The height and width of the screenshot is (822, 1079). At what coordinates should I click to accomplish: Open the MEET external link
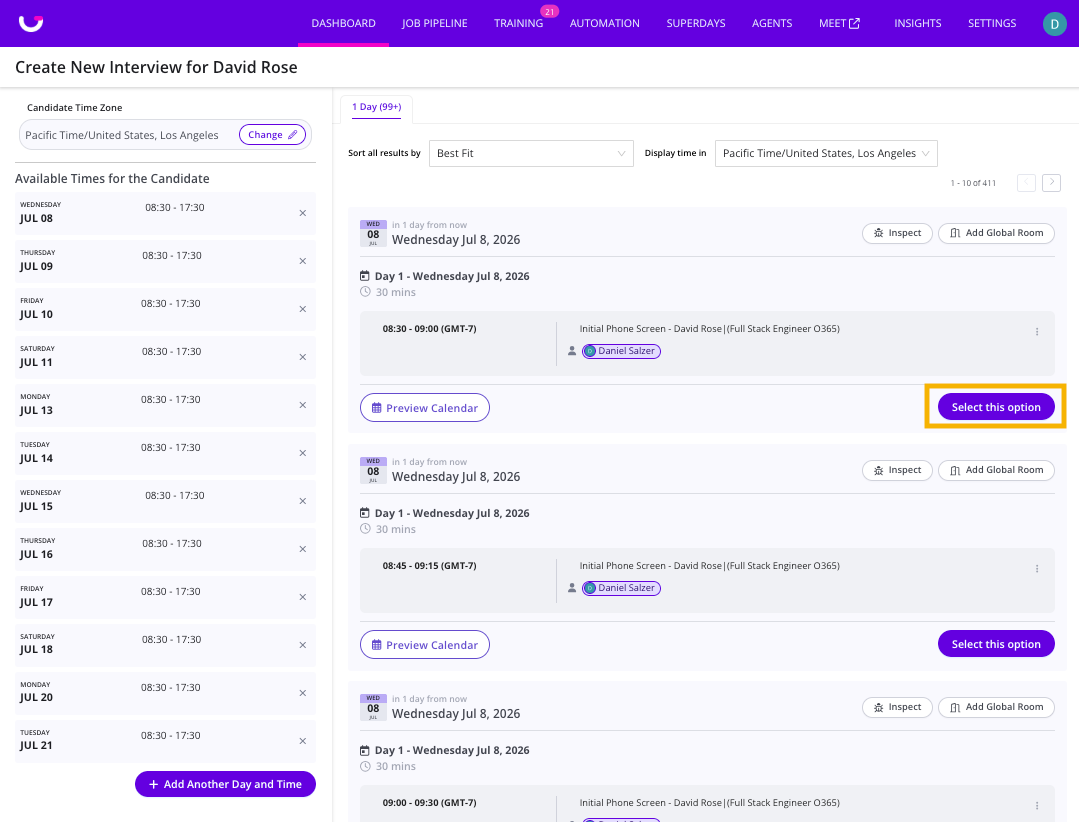point(840,23)
